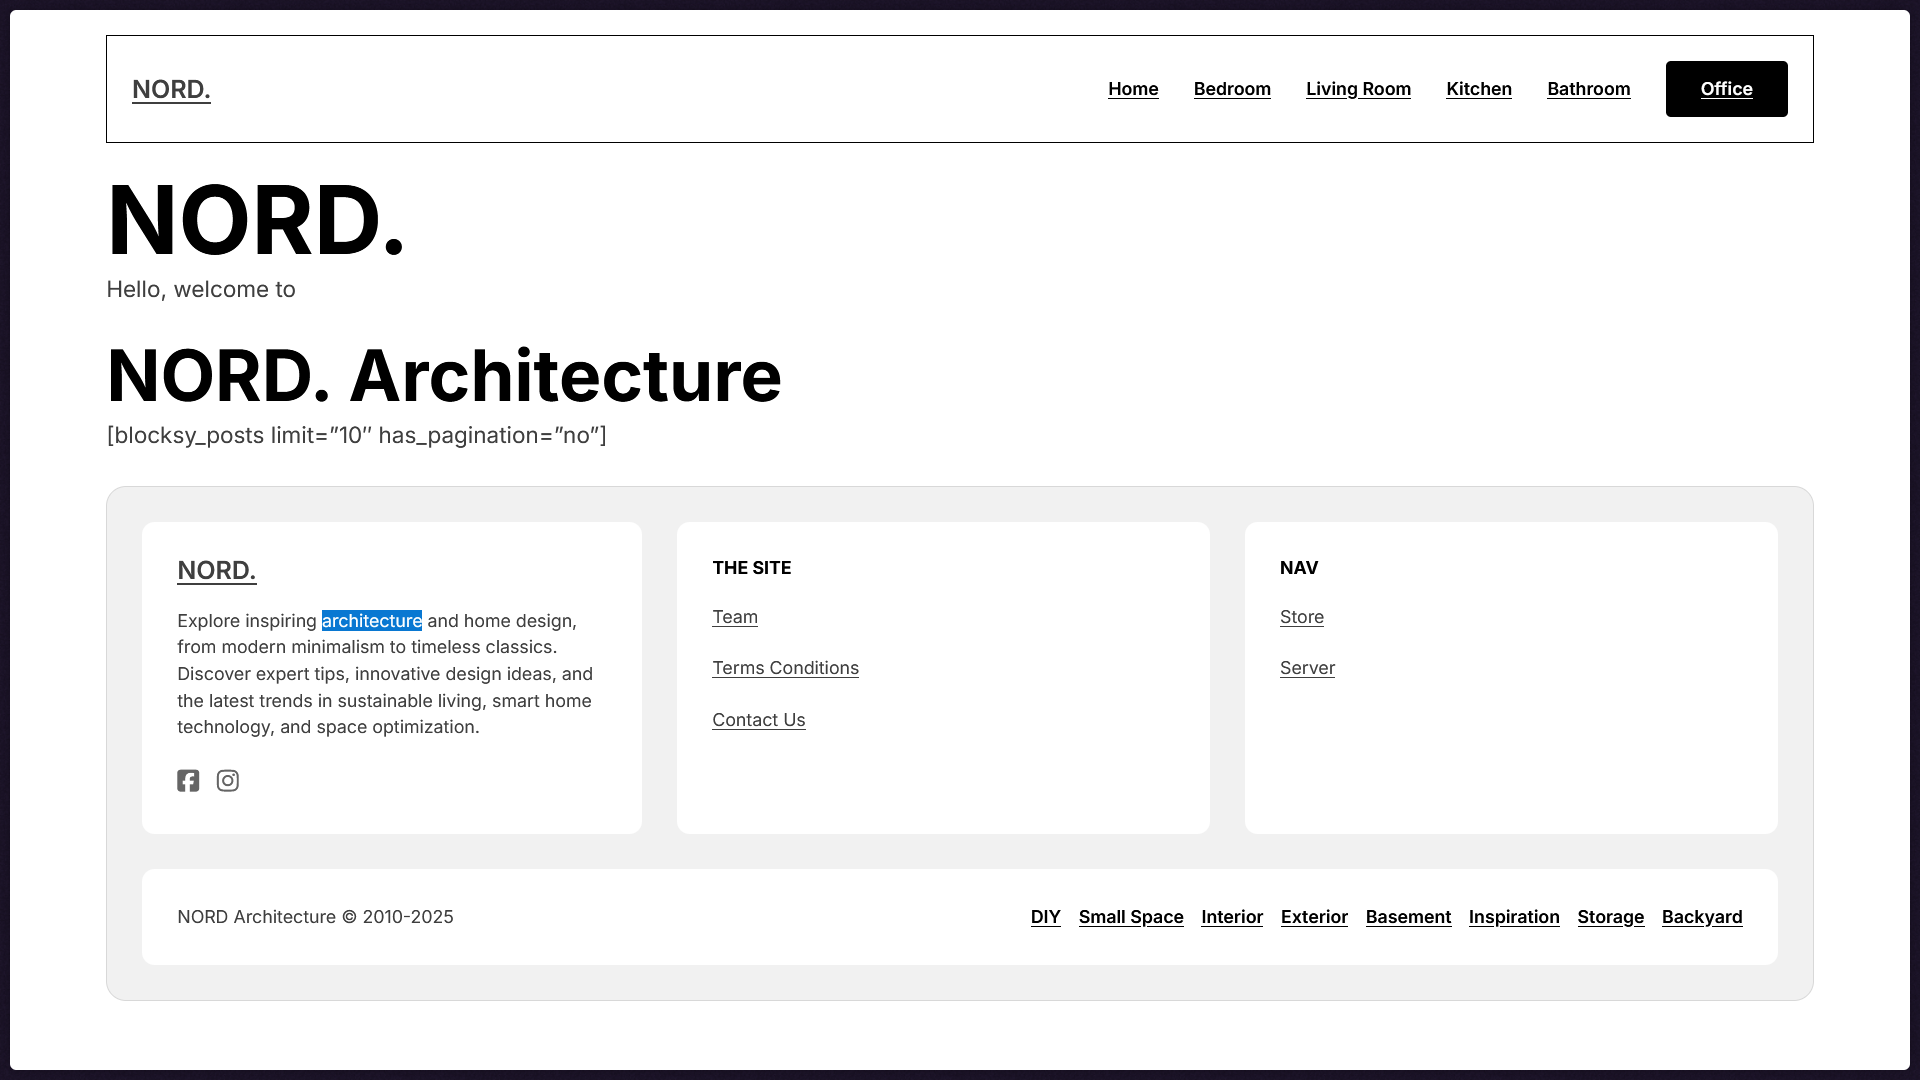Open the Terms Conditions link
Image resolution: width=1920 pixels, height=1080 pixels.
click(785, 667)
